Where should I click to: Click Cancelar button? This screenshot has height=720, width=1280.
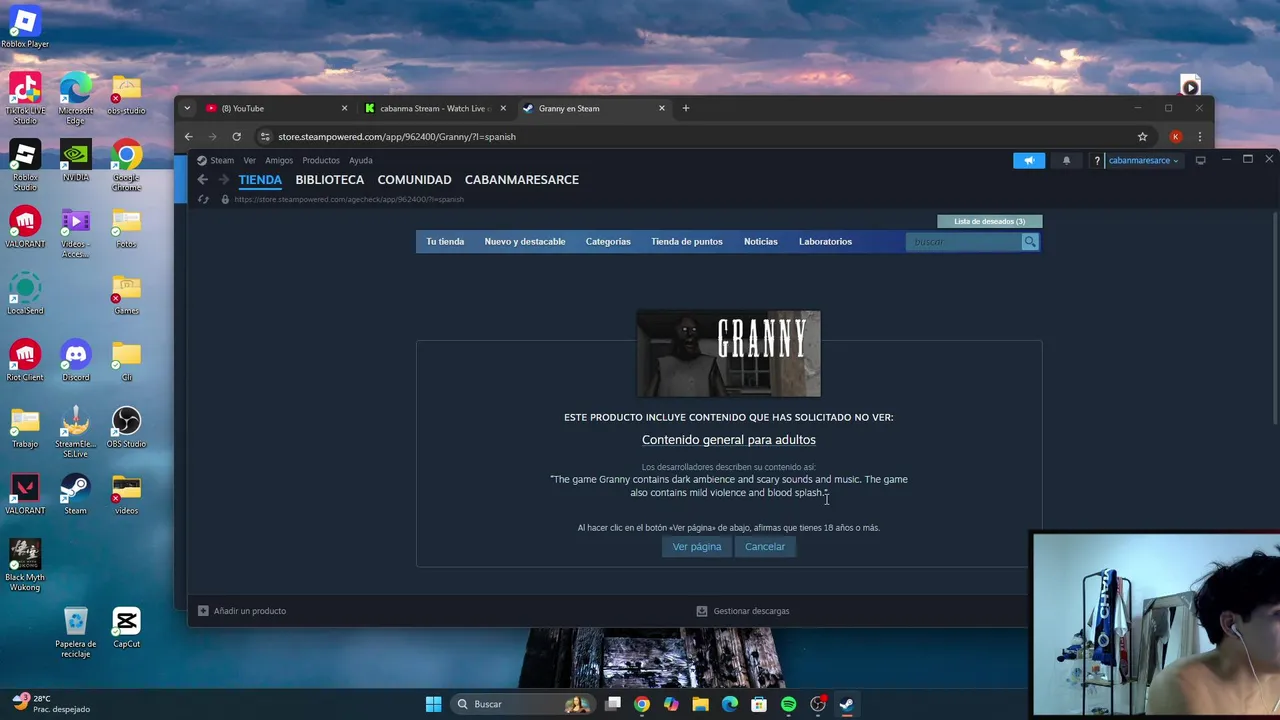[765, 547]
